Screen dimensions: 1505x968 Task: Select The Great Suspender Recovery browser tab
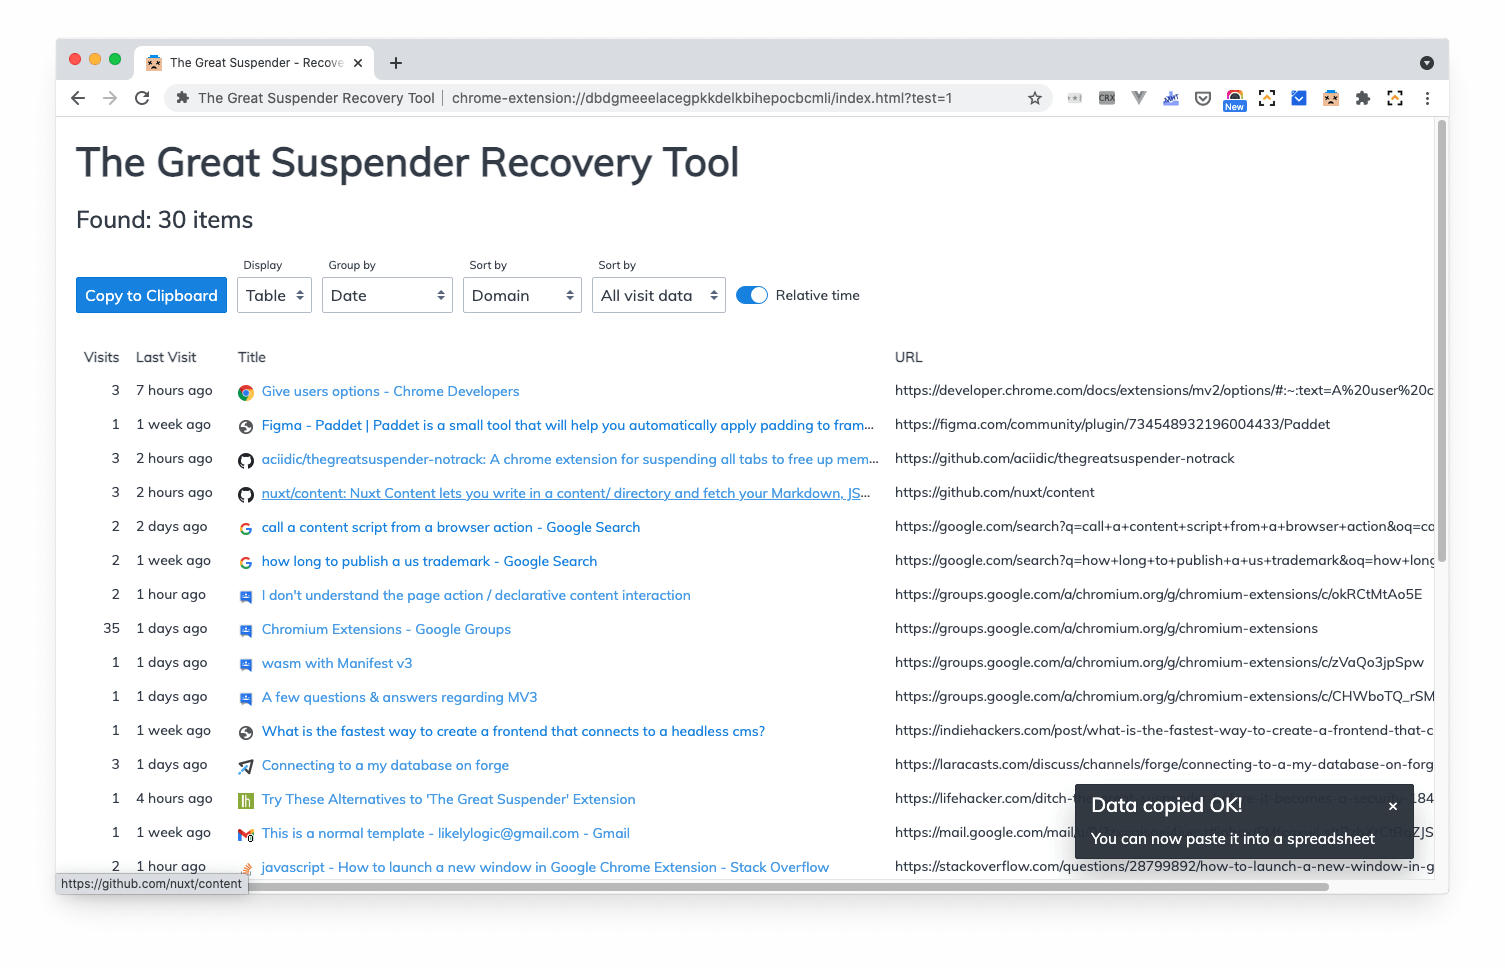254,63
